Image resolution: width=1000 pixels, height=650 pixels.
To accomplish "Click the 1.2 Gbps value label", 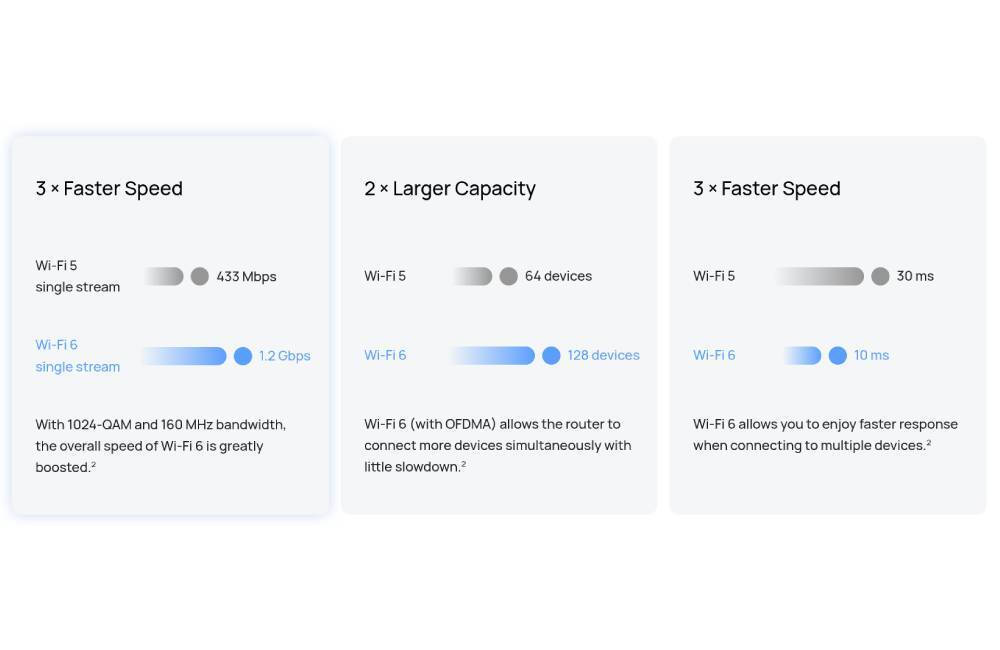I will coord(284,356).
